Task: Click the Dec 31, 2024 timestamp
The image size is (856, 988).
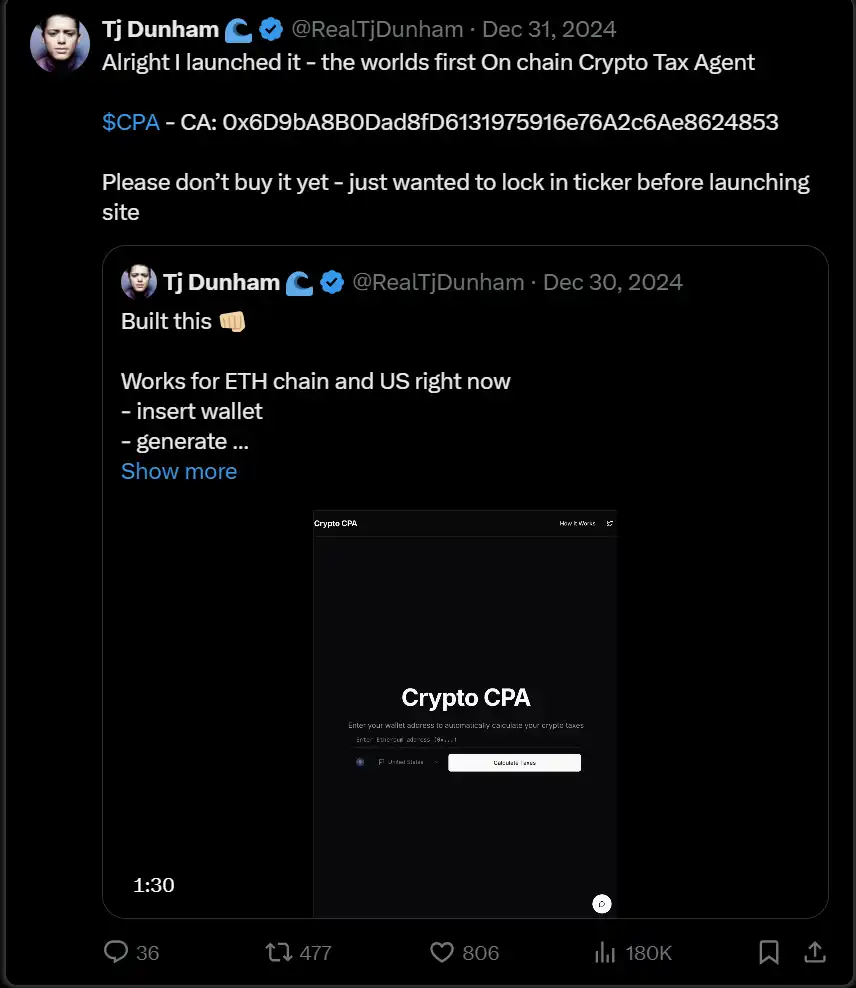Action: [x=549, y=30]
